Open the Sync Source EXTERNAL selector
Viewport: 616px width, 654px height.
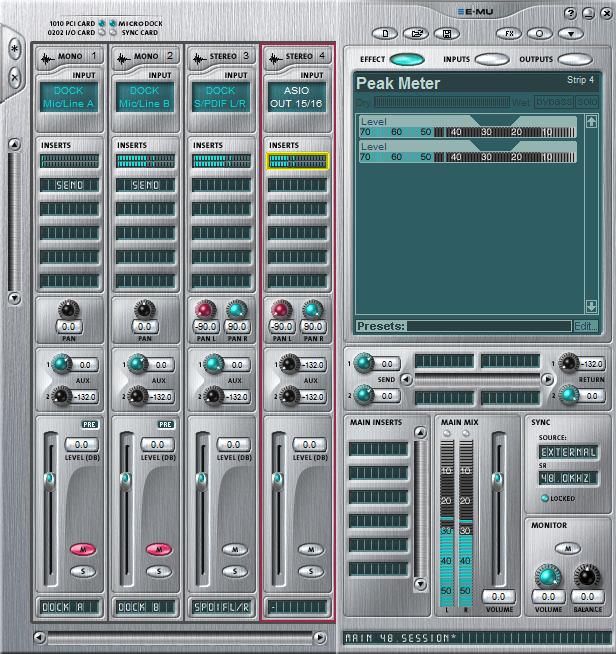coord(568,452)
